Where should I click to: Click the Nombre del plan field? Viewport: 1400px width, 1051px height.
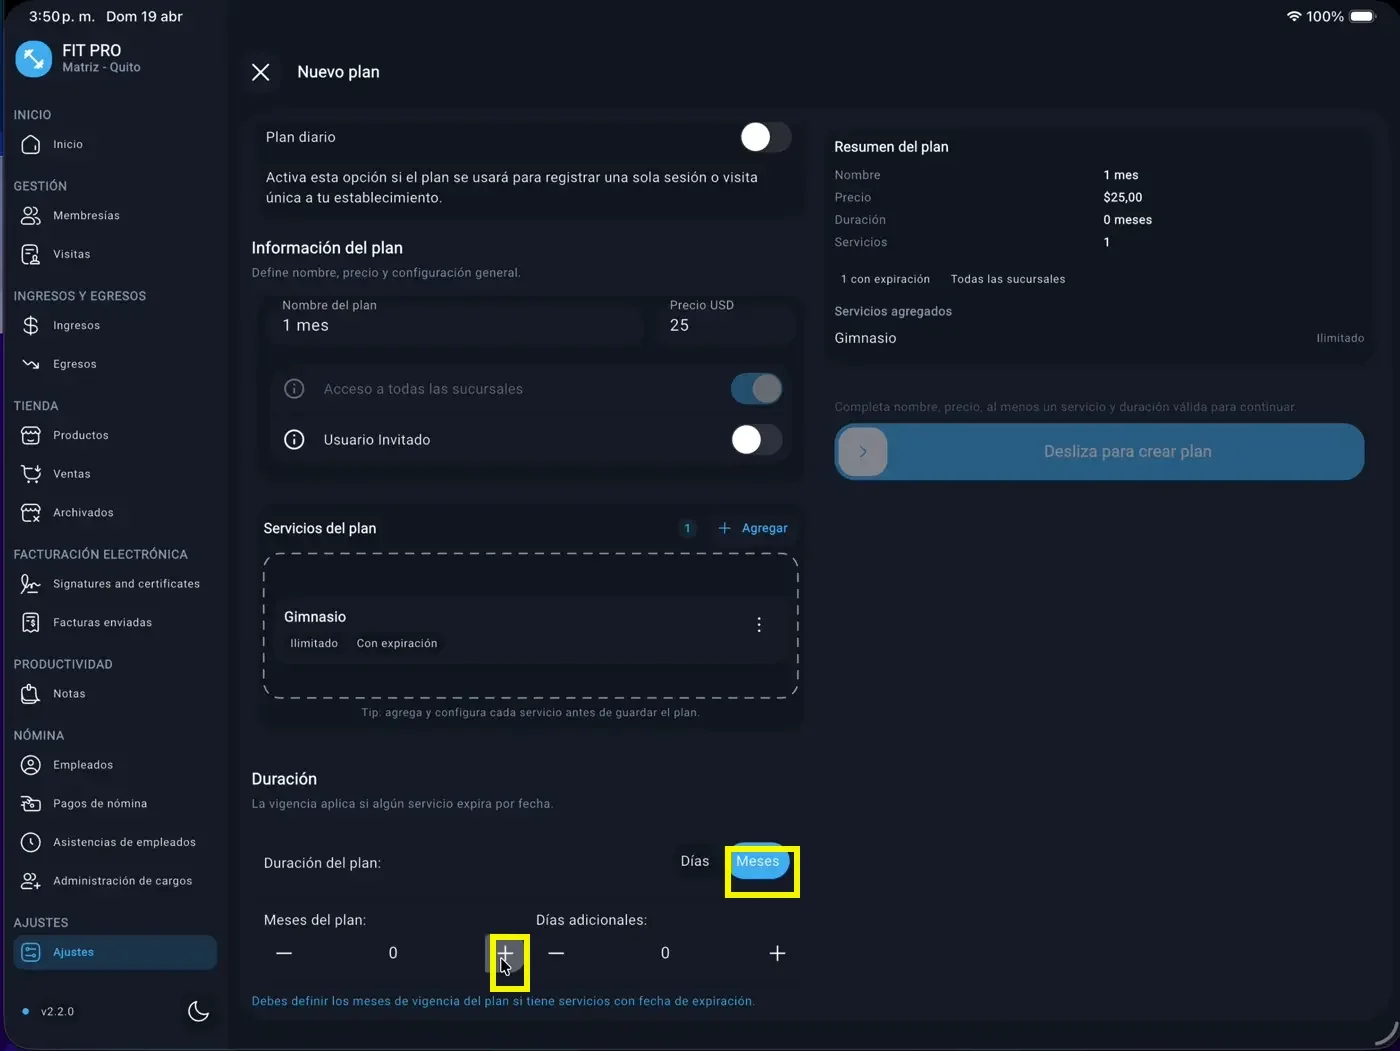click(455, 325)
